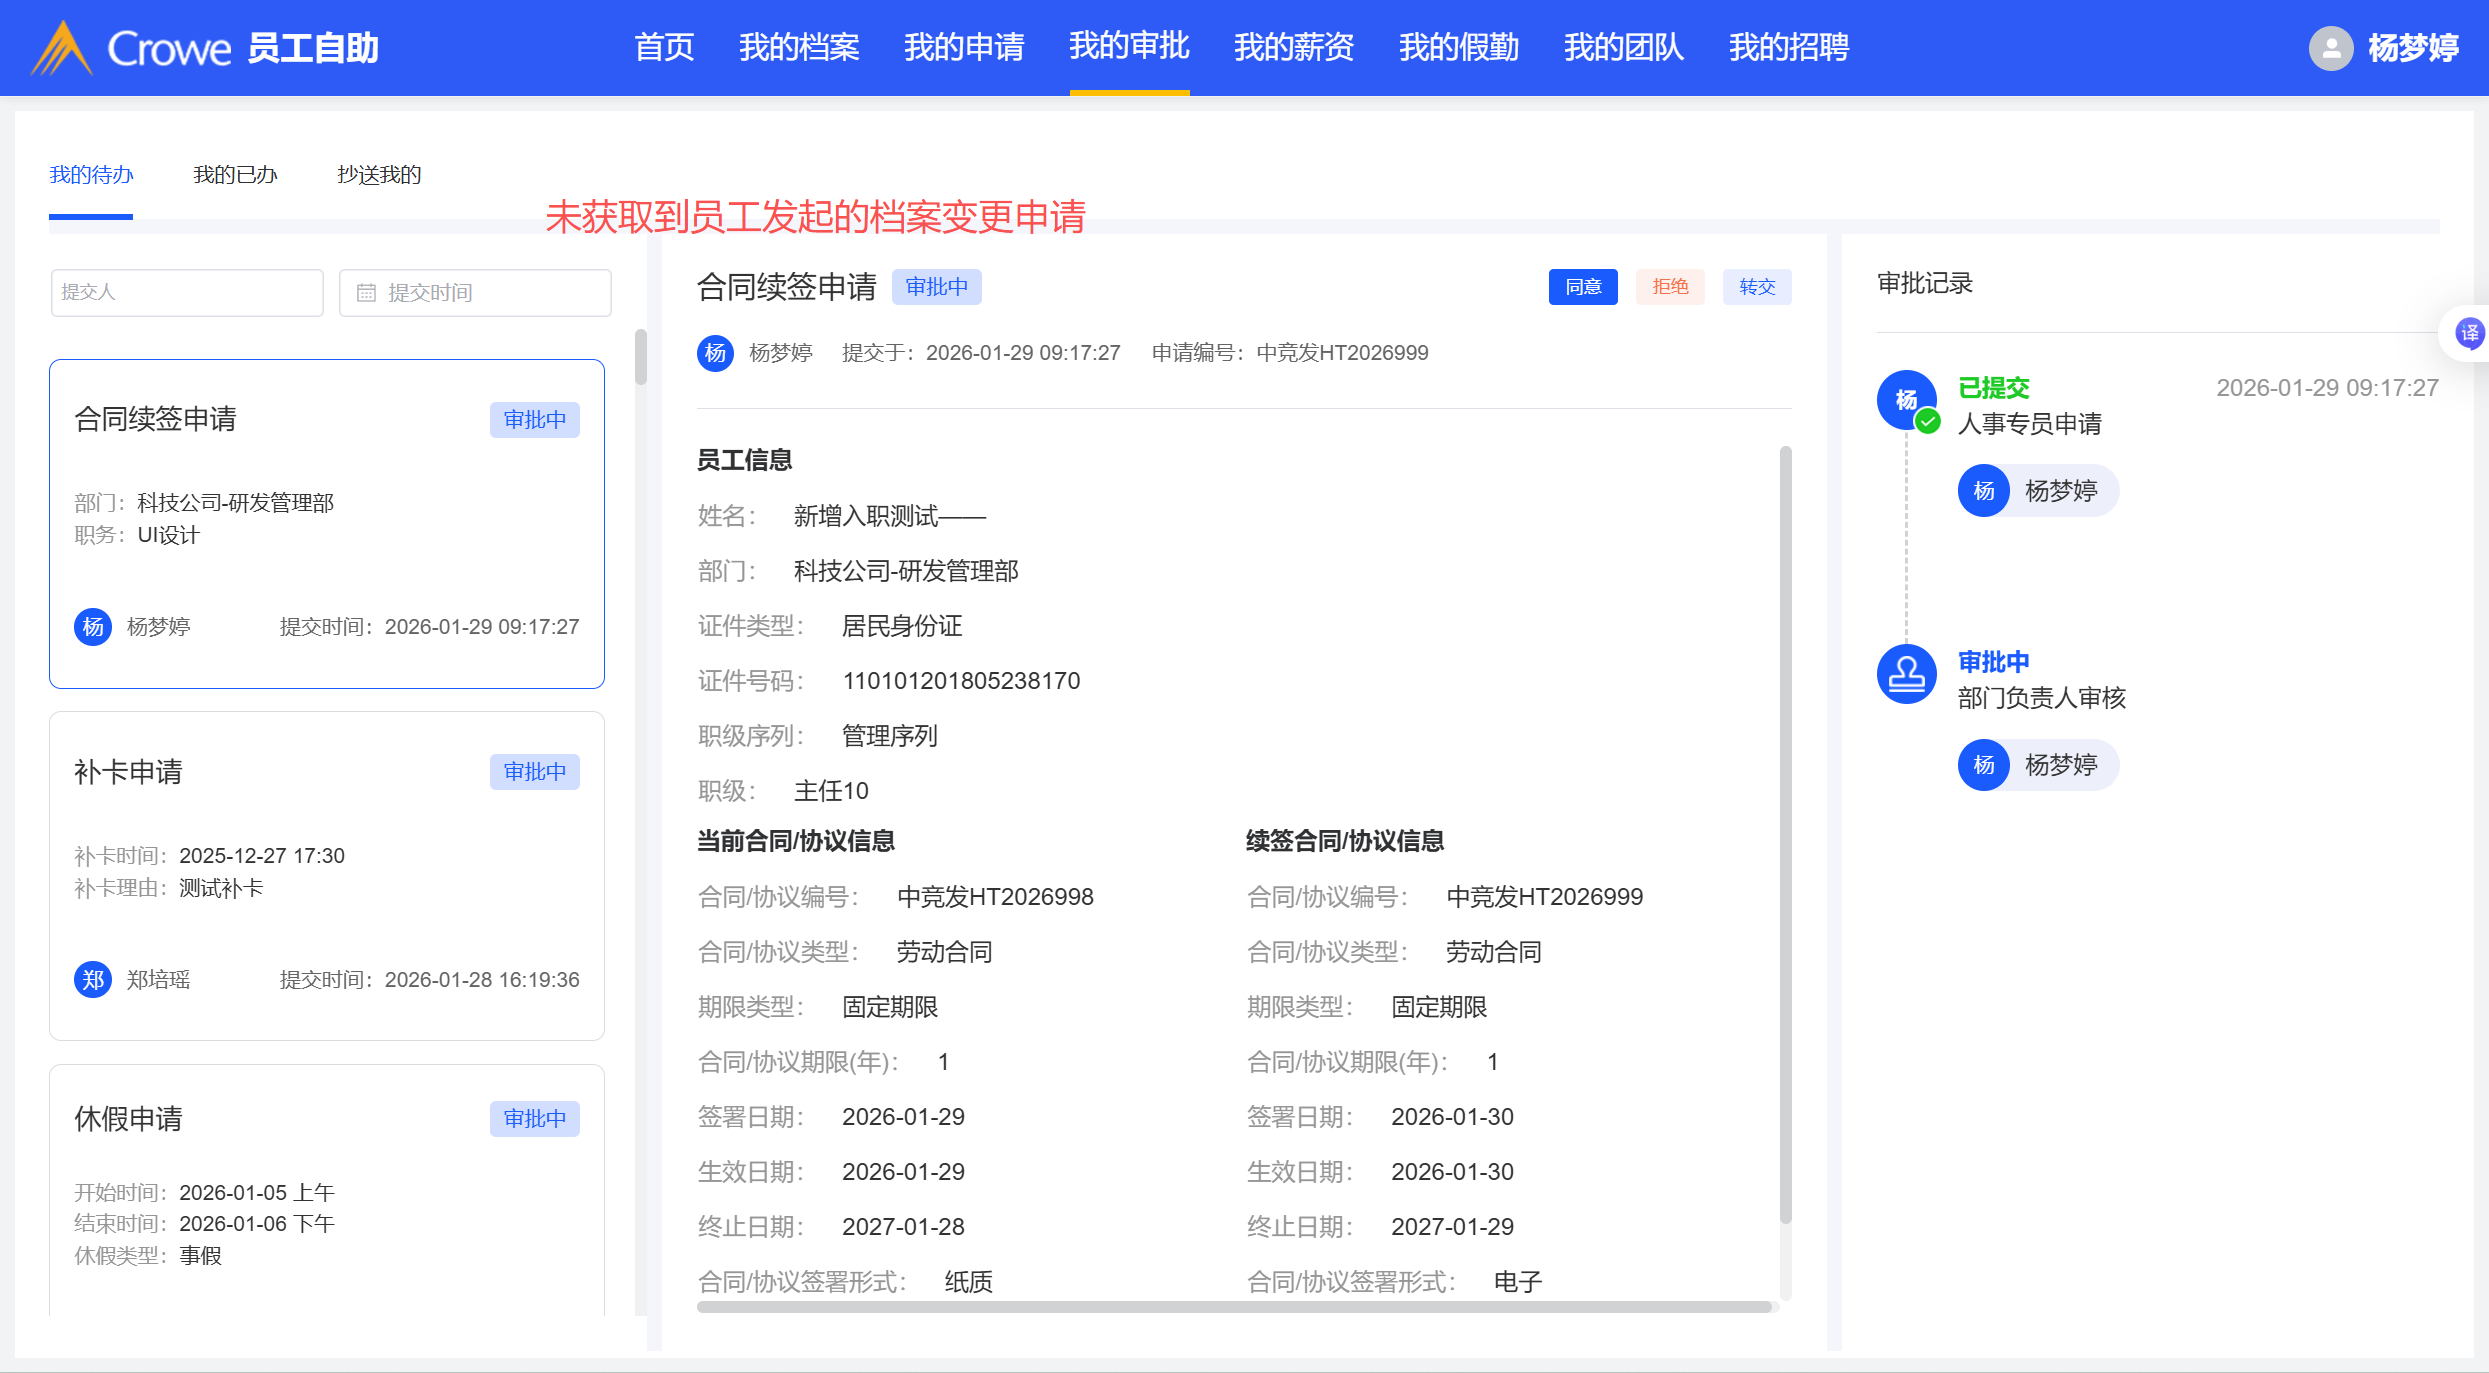Click 杨 avatar beside submitter name in header
2489x1373 pixels.
coord(715,353)
